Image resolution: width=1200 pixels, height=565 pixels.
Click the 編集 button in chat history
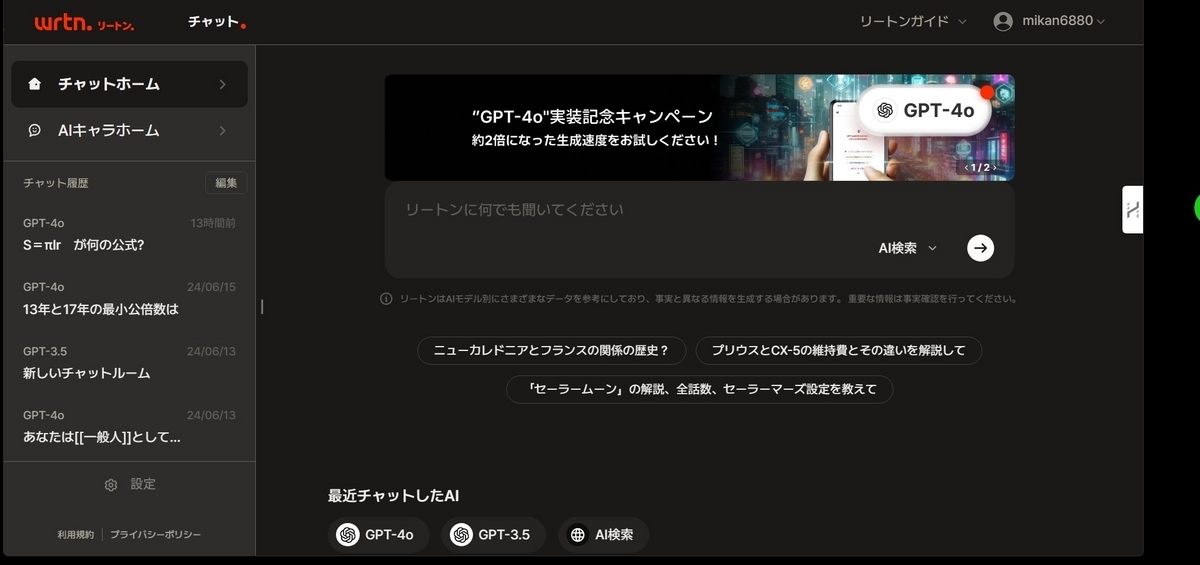tap(226, 183)
